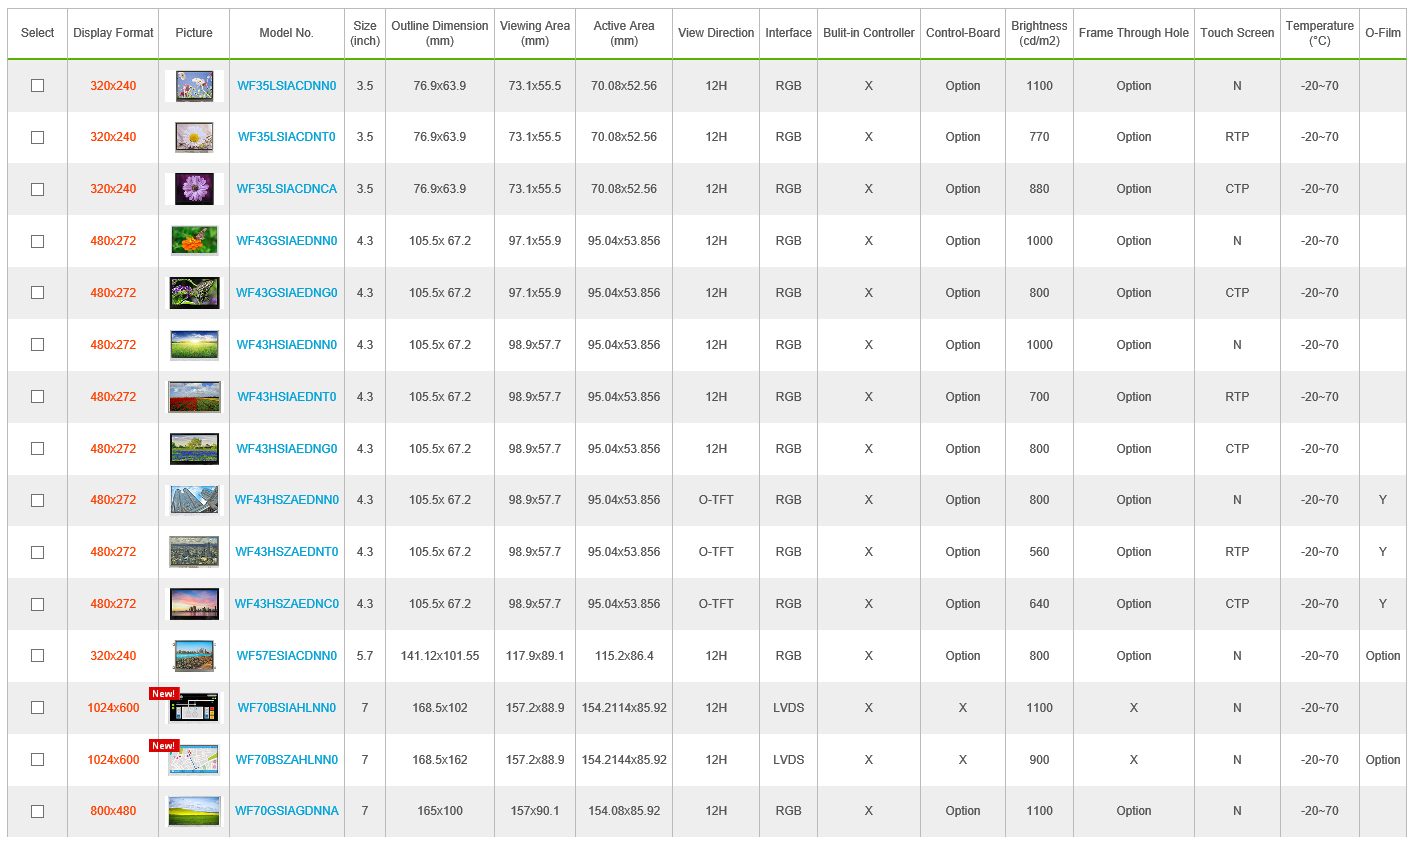This screenshot has height=847, width=1415.
Task: Click the Model No. column header
Action: 287,33
